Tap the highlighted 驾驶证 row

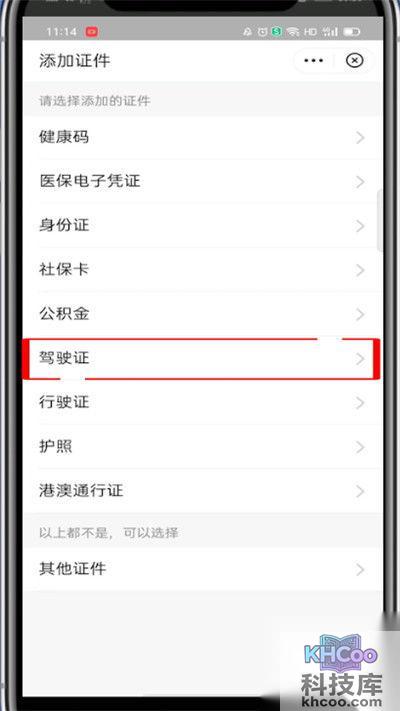tap(201, 359)
